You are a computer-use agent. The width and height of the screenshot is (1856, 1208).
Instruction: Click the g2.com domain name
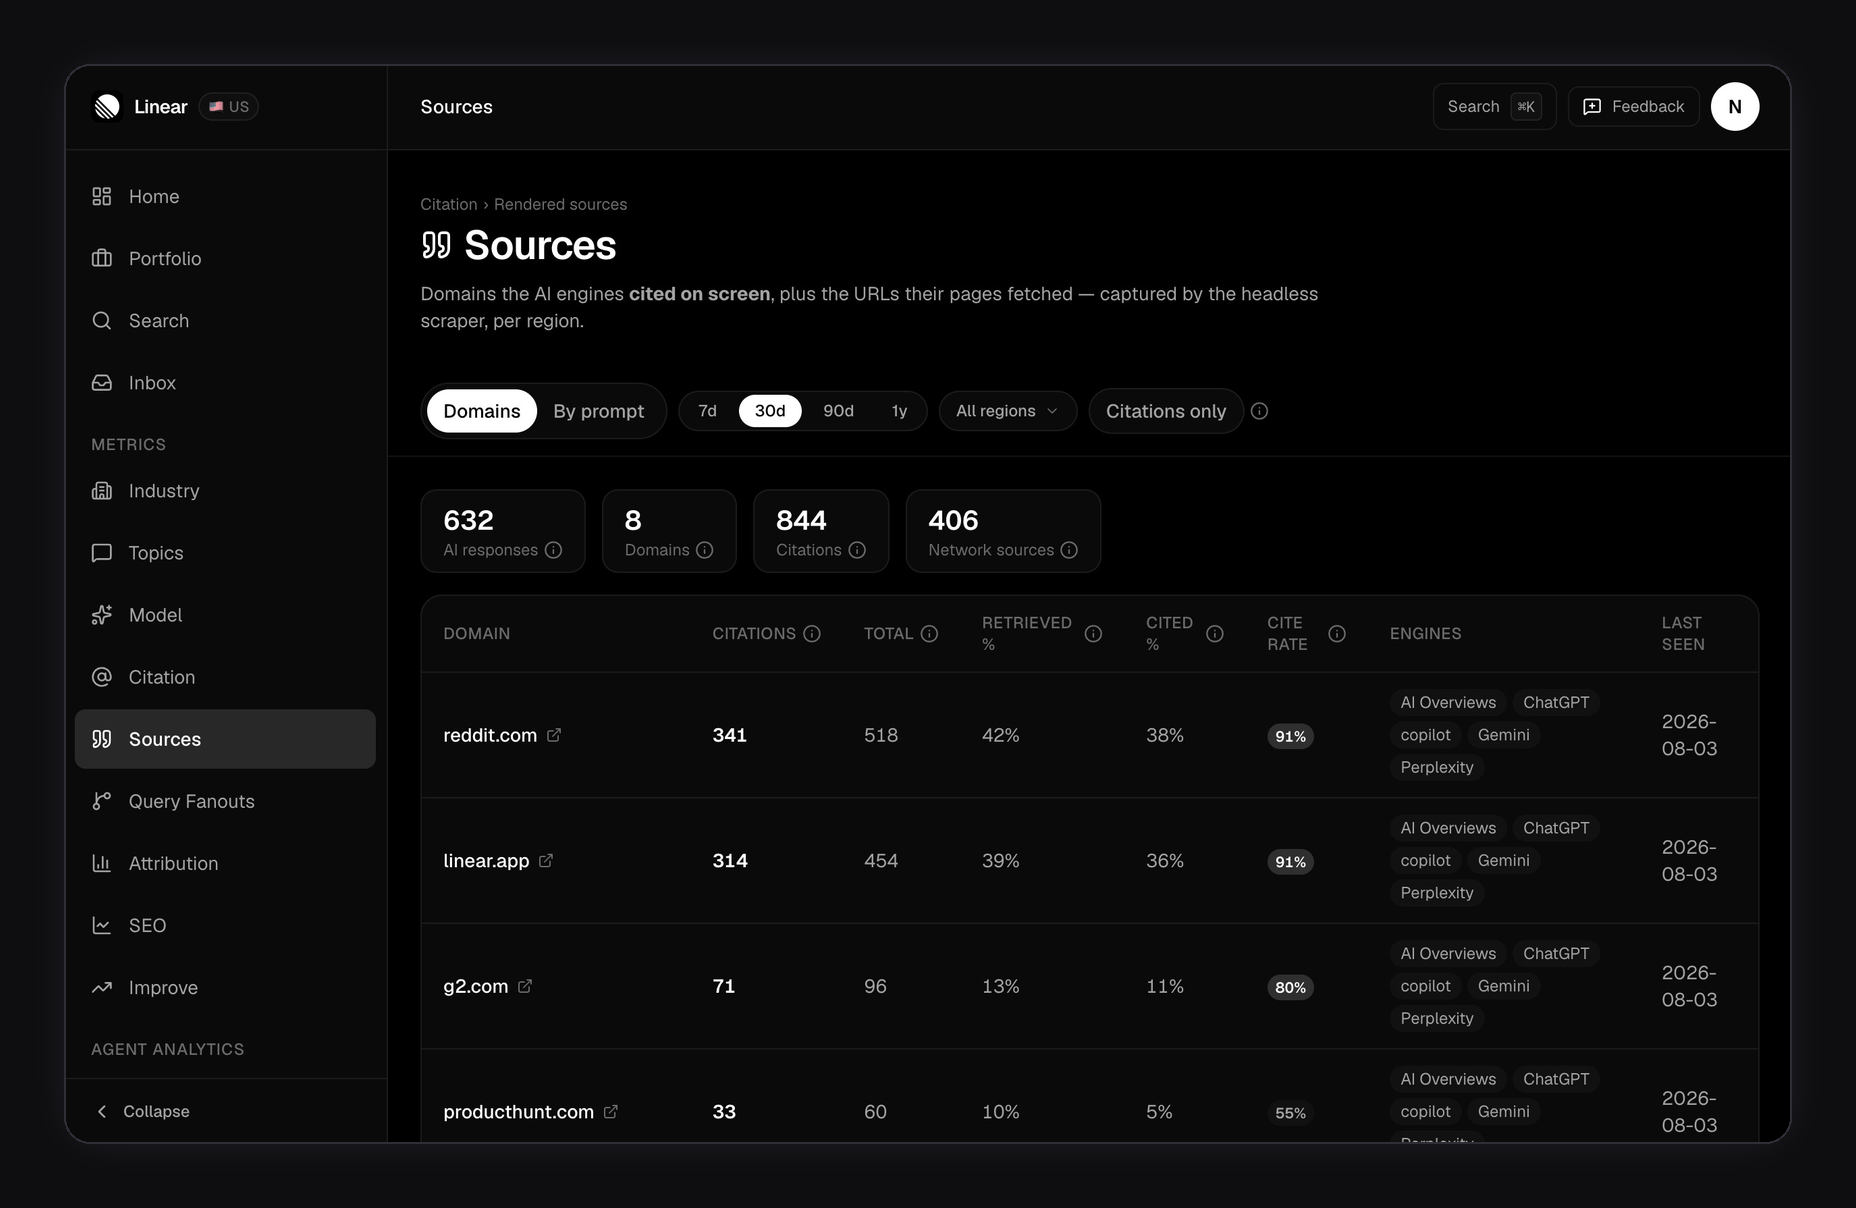(x=475, y=986)
